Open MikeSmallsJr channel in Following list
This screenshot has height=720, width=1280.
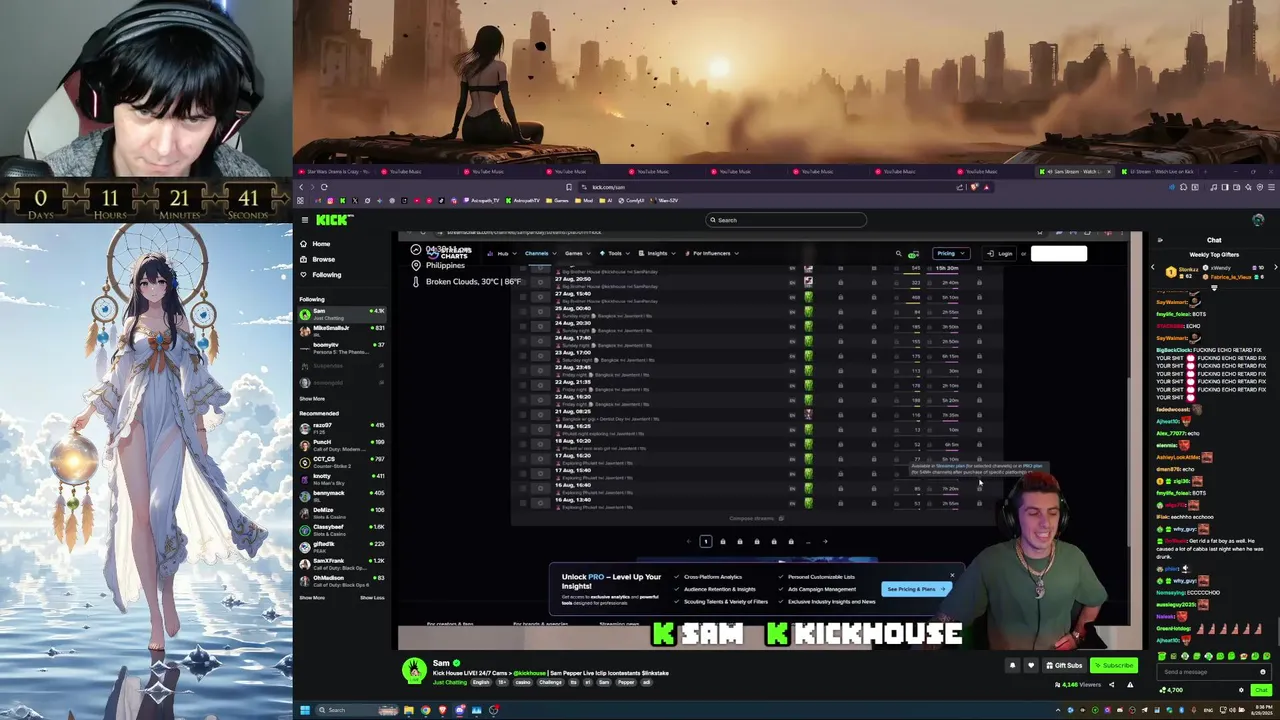pyautogui.click(x=341, y=330)
